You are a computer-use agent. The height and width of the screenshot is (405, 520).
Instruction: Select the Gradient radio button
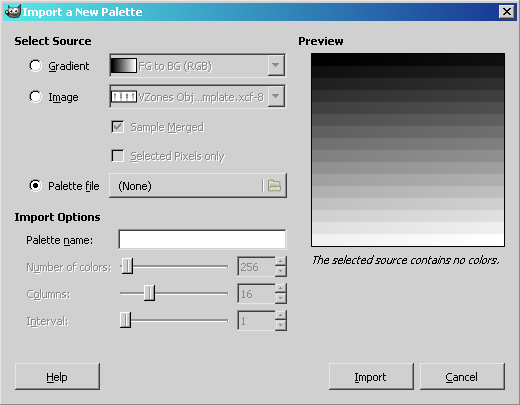[x=35, y=66]
